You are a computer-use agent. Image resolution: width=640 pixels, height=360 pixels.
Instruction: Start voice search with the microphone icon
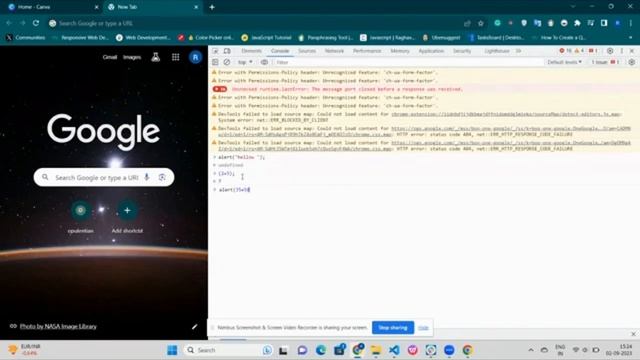[x=147, y=177]
